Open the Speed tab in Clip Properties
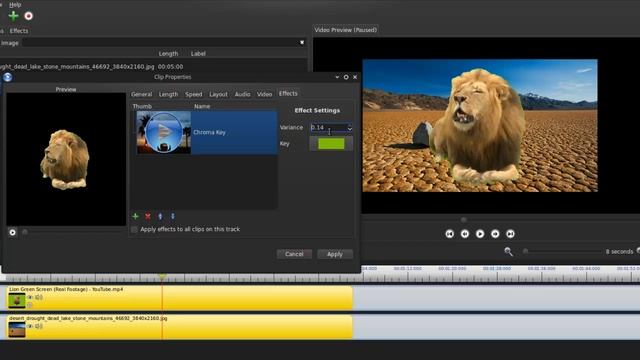640x360 pixels. (193, 94)
